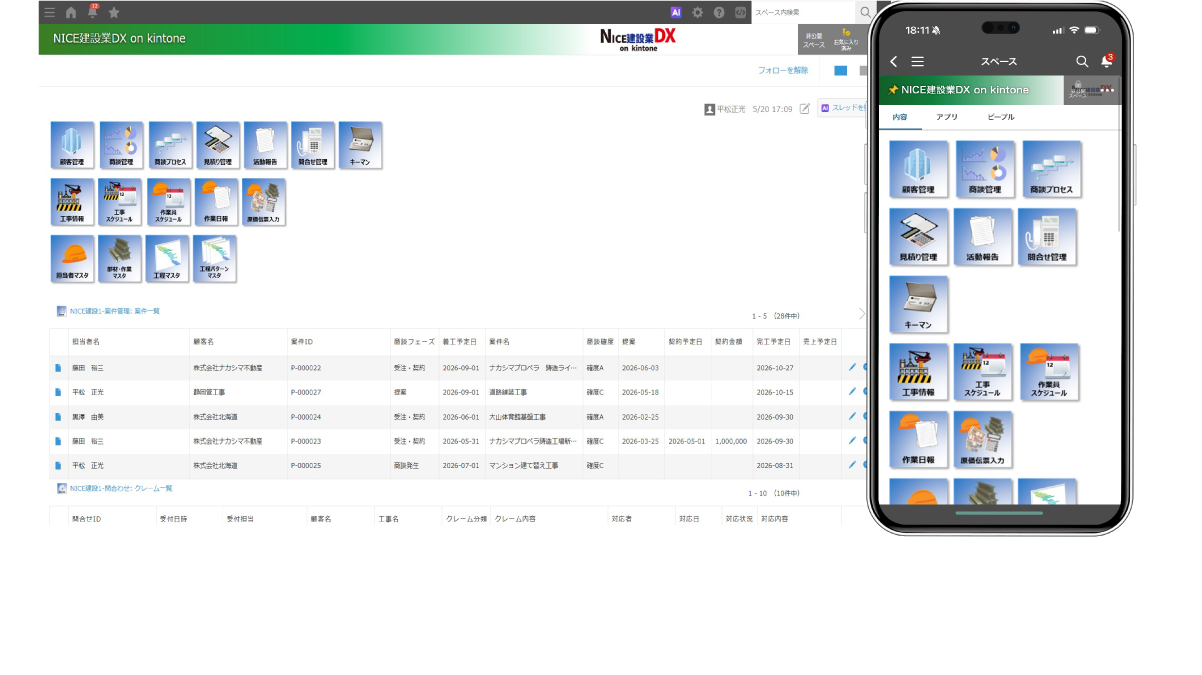
Task: Open 顧客管理 app tile in desktop view
Action: coord(72,145)
